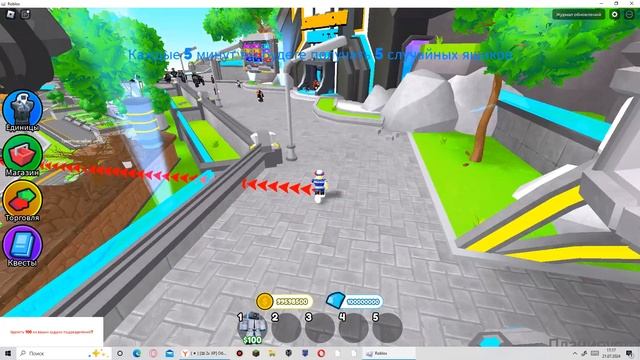This screenshot has height=360, width=640.
Task: Open the notification center icon
Action: point(629,353)
